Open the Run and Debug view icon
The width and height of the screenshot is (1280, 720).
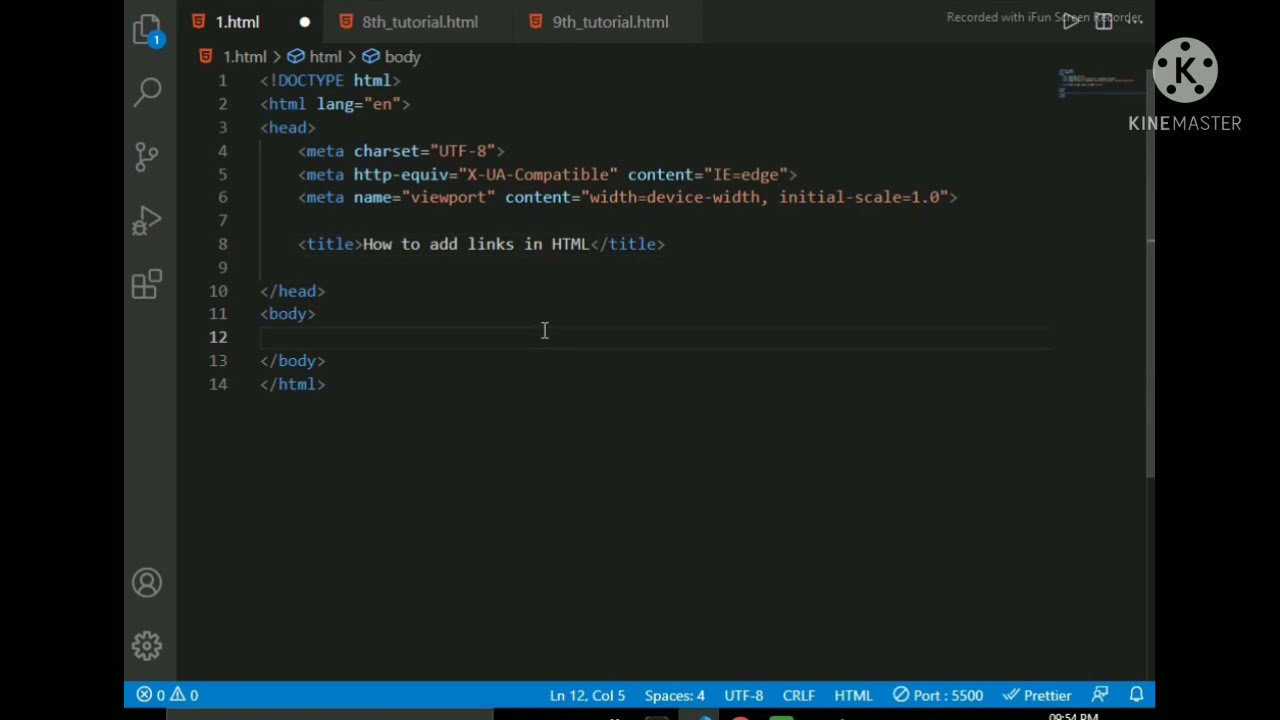point(147,220)
